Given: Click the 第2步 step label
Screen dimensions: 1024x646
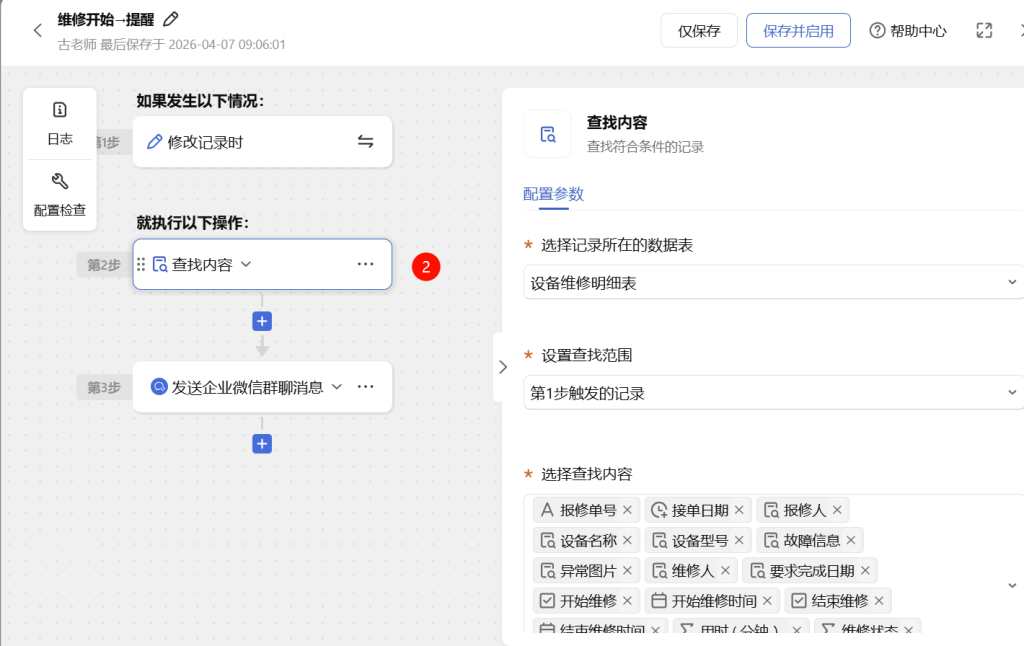Looking at the screenshot, I should tap(104, 265).
